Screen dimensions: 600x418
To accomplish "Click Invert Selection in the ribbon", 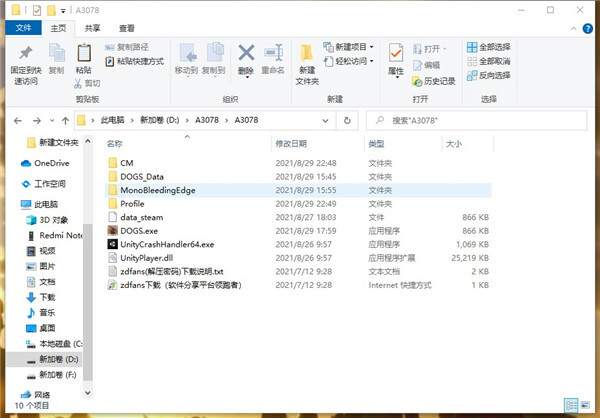I will (489, 75).
